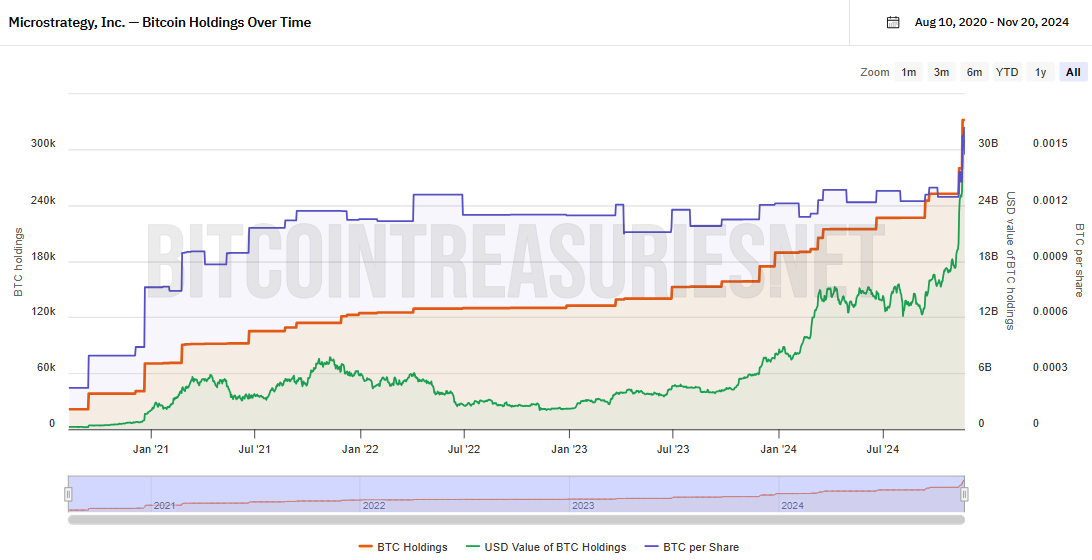Click the 120k left axis label

43,311
